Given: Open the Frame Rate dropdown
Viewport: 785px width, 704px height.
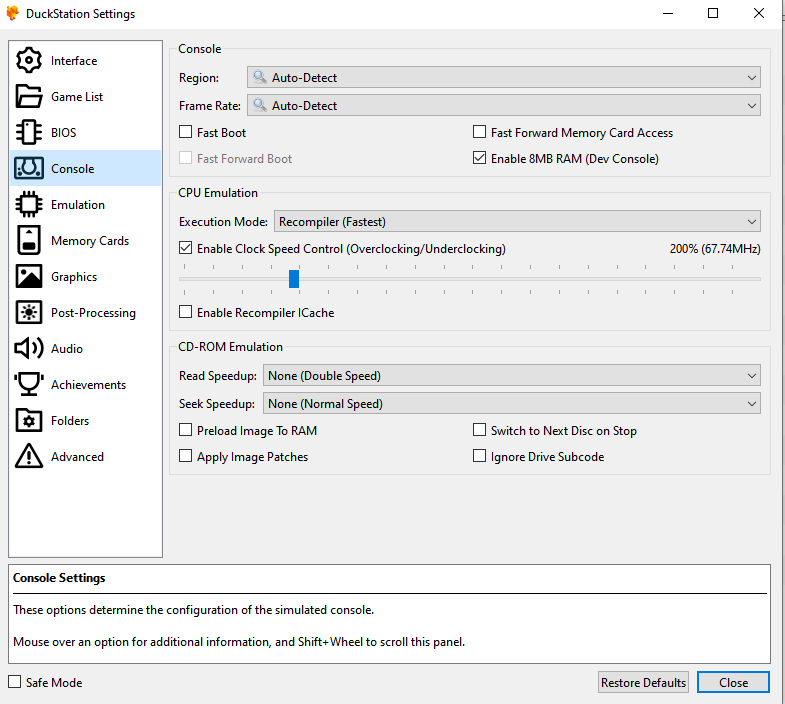Looking at the screenshot, I should pyautogui.click(x=504, y=106).
